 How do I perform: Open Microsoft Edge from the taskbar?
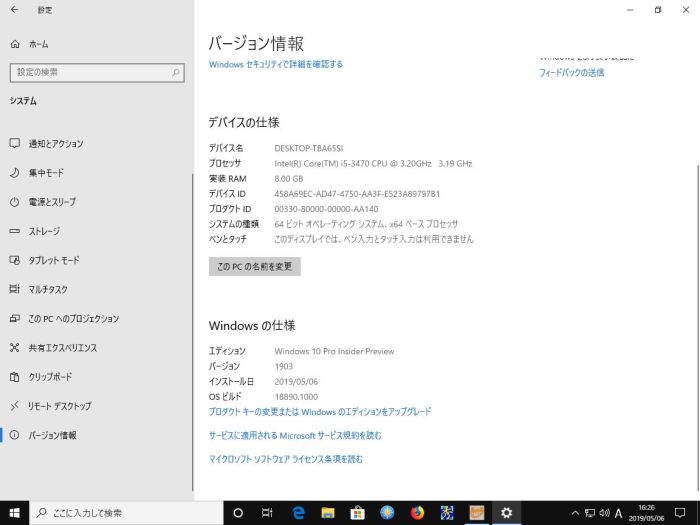[298, 513]
